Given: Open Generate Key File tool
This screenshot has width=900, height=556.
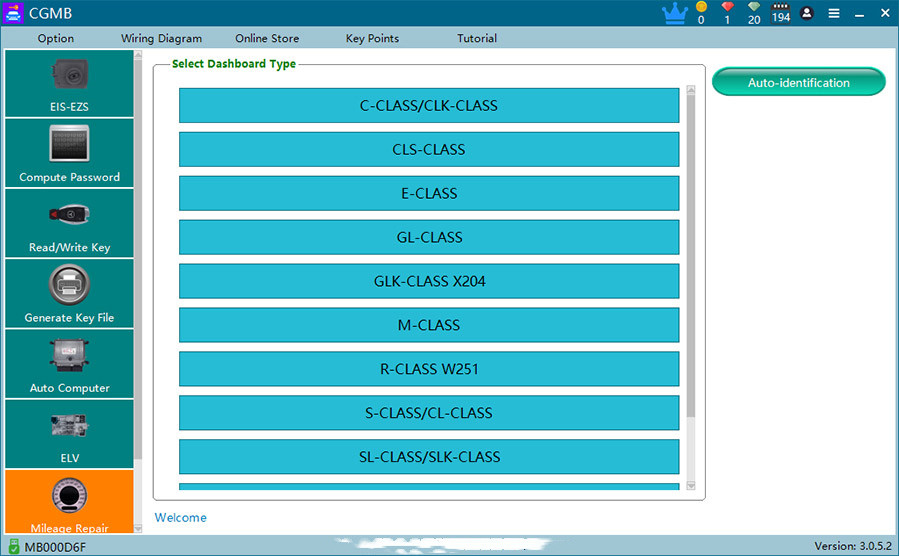Looking at the screenshot, I should coord(69,294).
